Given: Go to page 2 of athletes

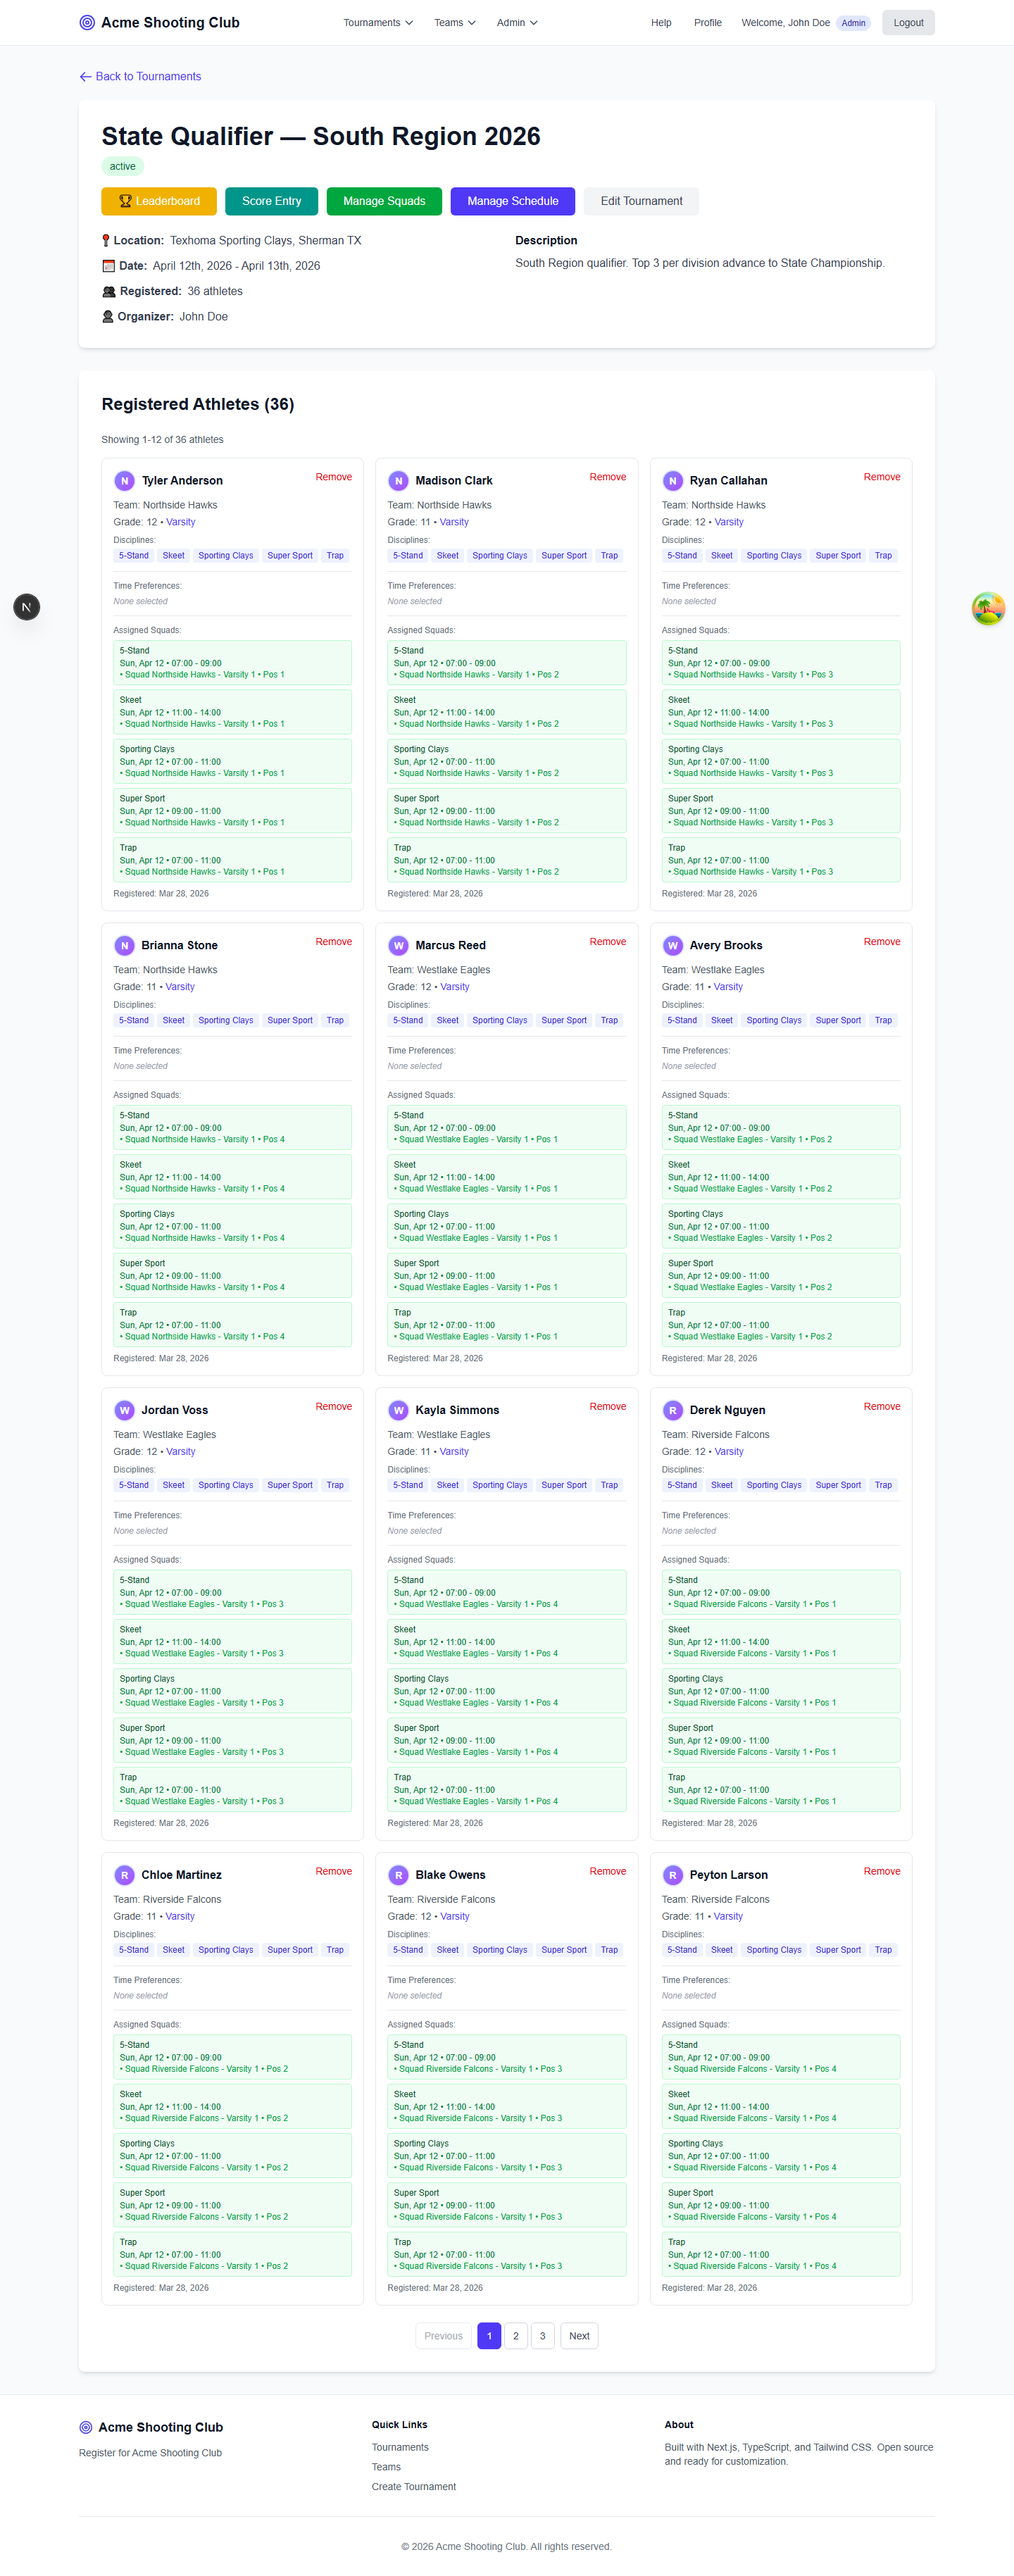Looking at the screenshot, I should pos(515,2336).
